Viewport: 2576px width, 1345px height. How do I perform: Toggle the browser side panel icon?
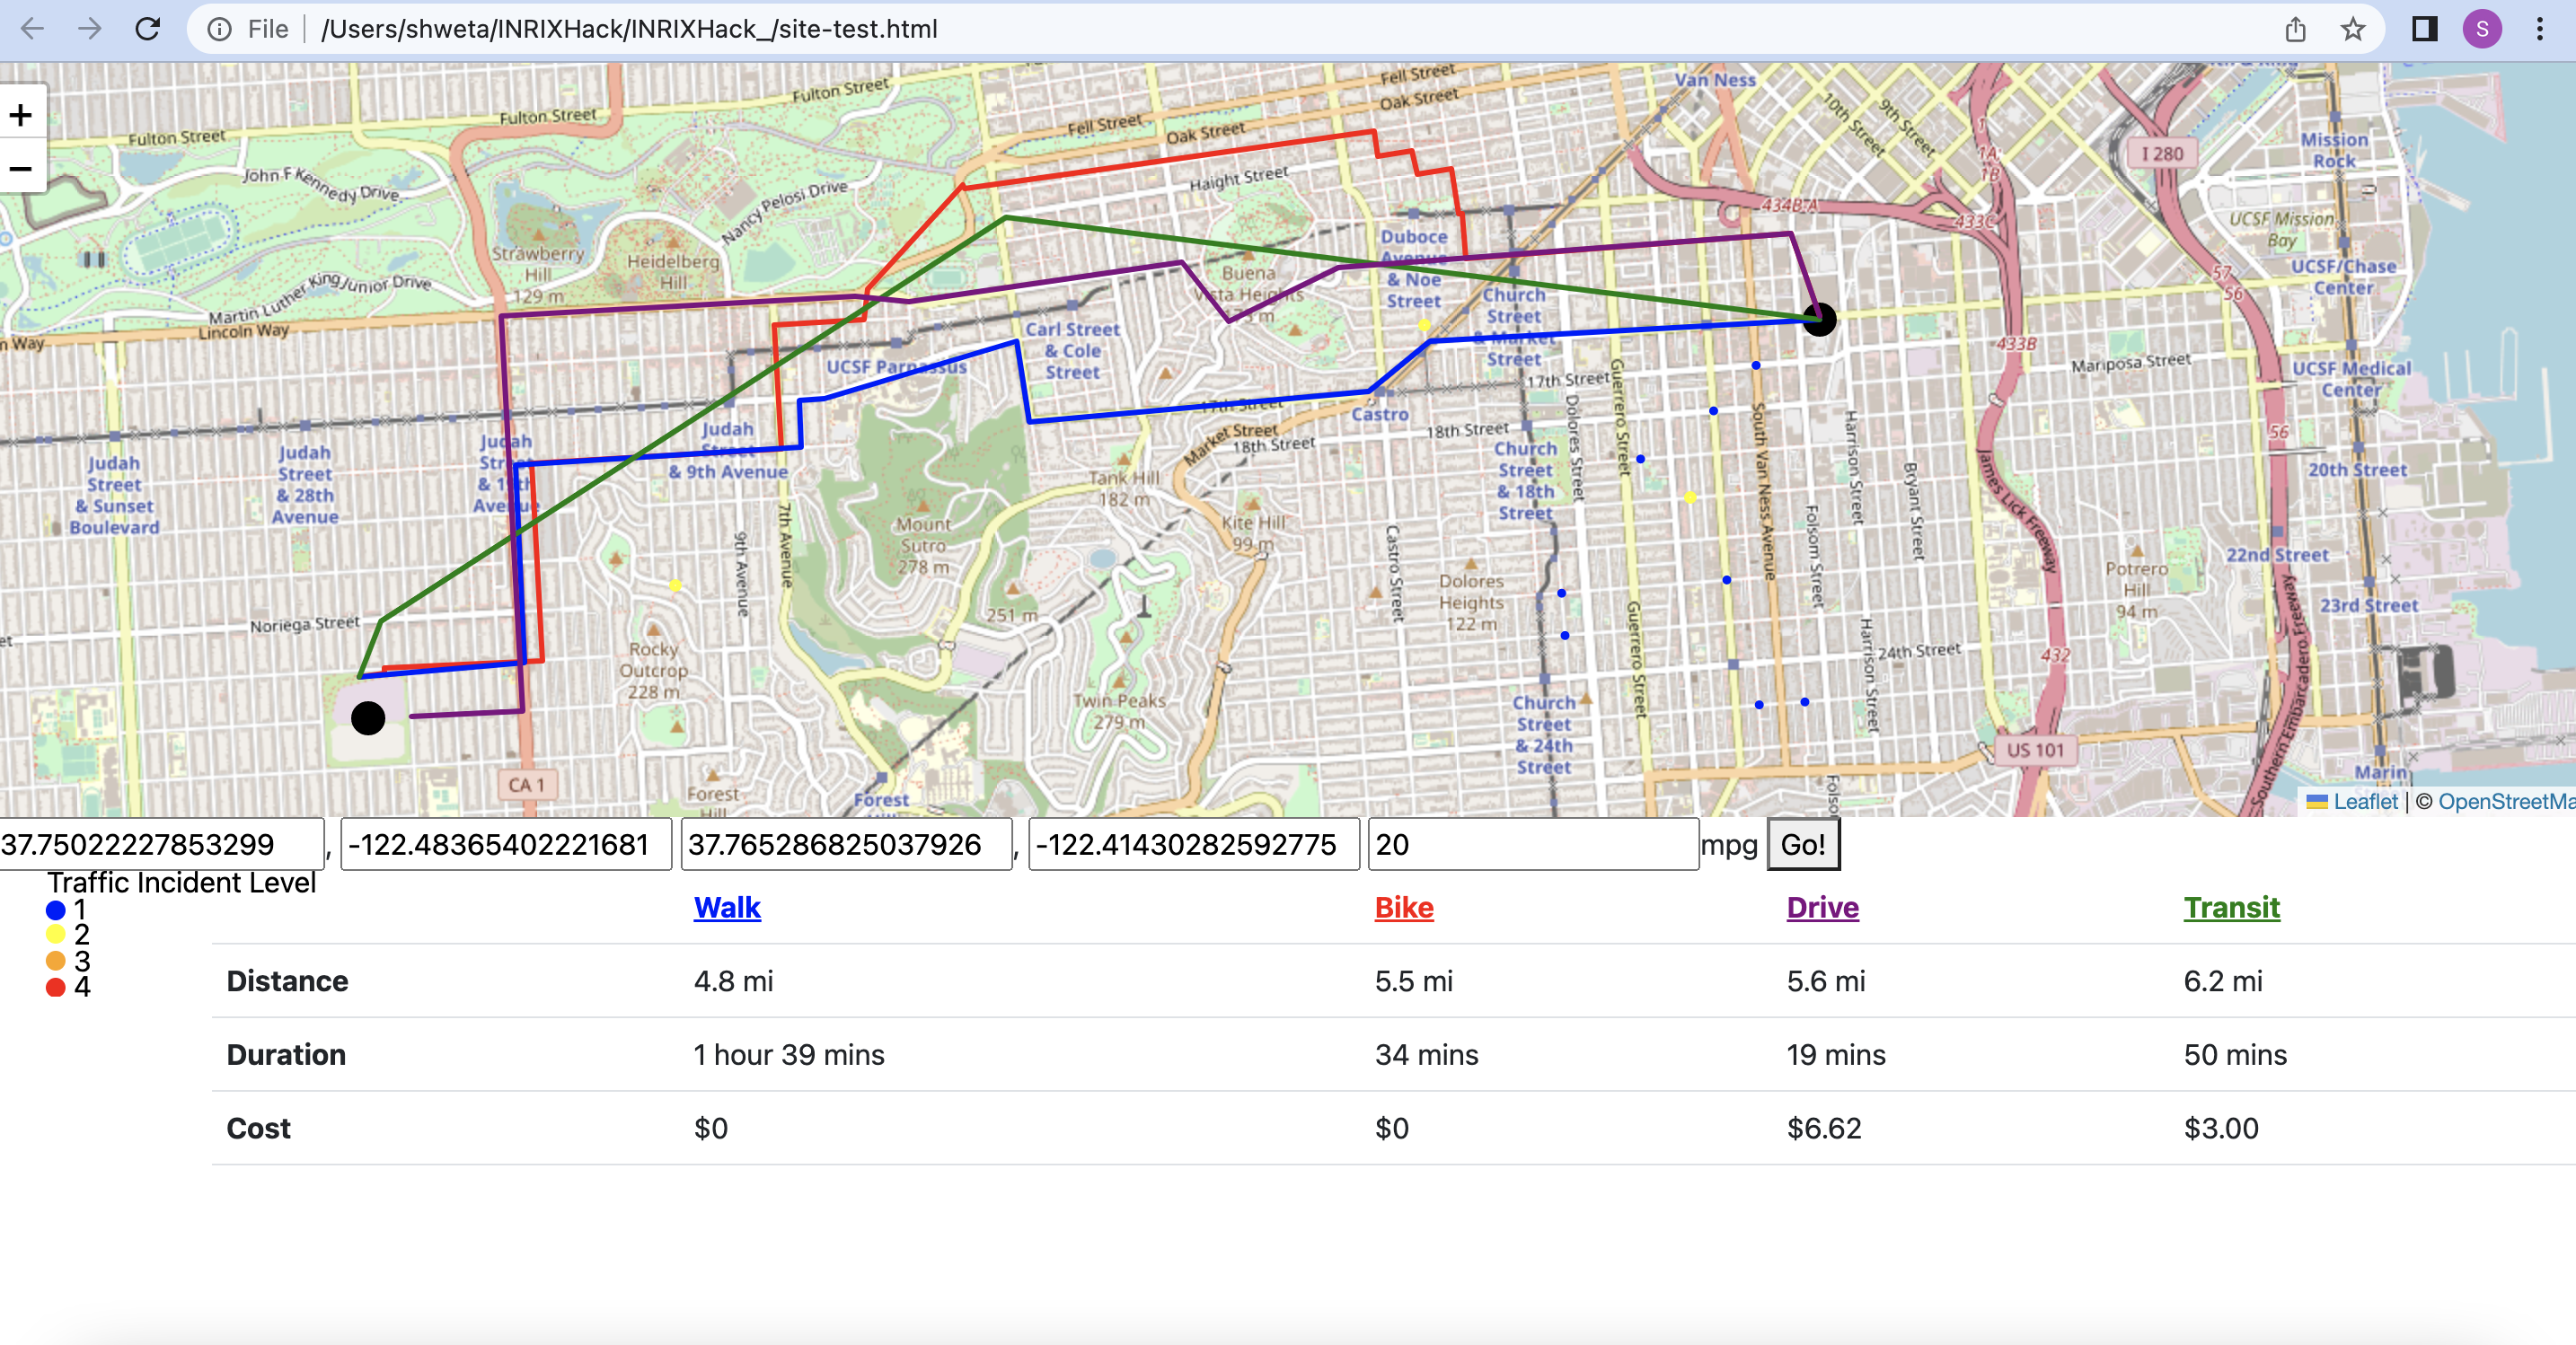2424,29
